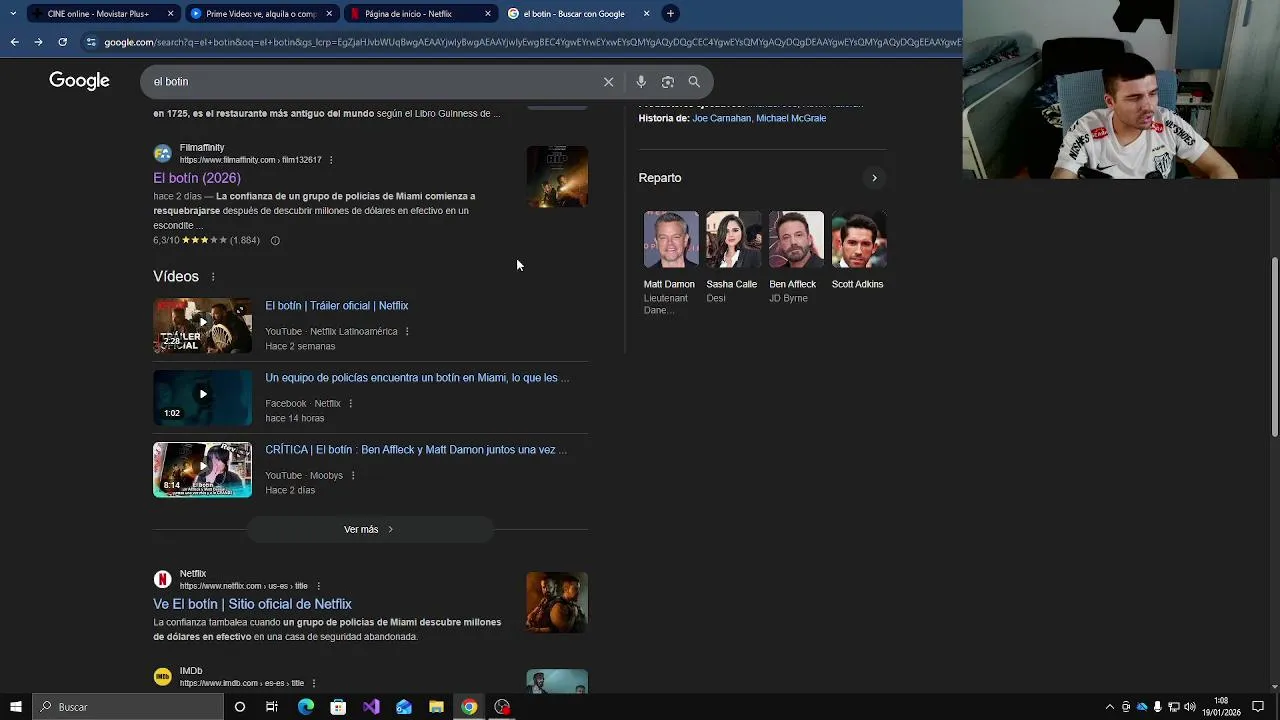Viewport: 1280px width, 720px height.
Task: Search by image with Lens icon
Action: 668,82
